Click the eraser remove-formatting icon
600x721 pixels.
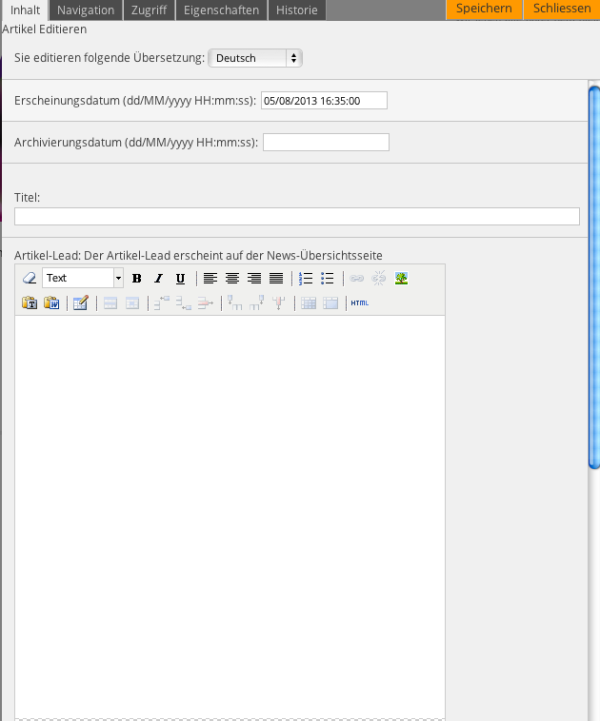[29, 279]
